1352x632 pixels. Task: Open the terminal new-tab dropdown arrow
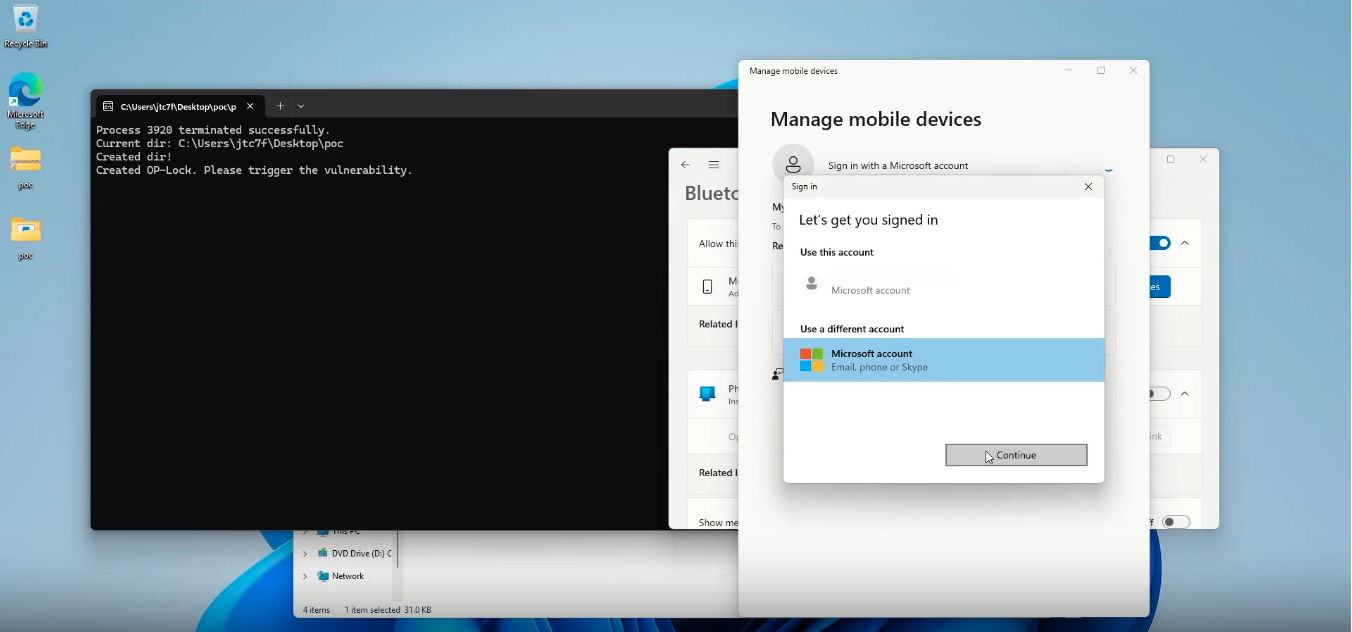click(301, 106)
